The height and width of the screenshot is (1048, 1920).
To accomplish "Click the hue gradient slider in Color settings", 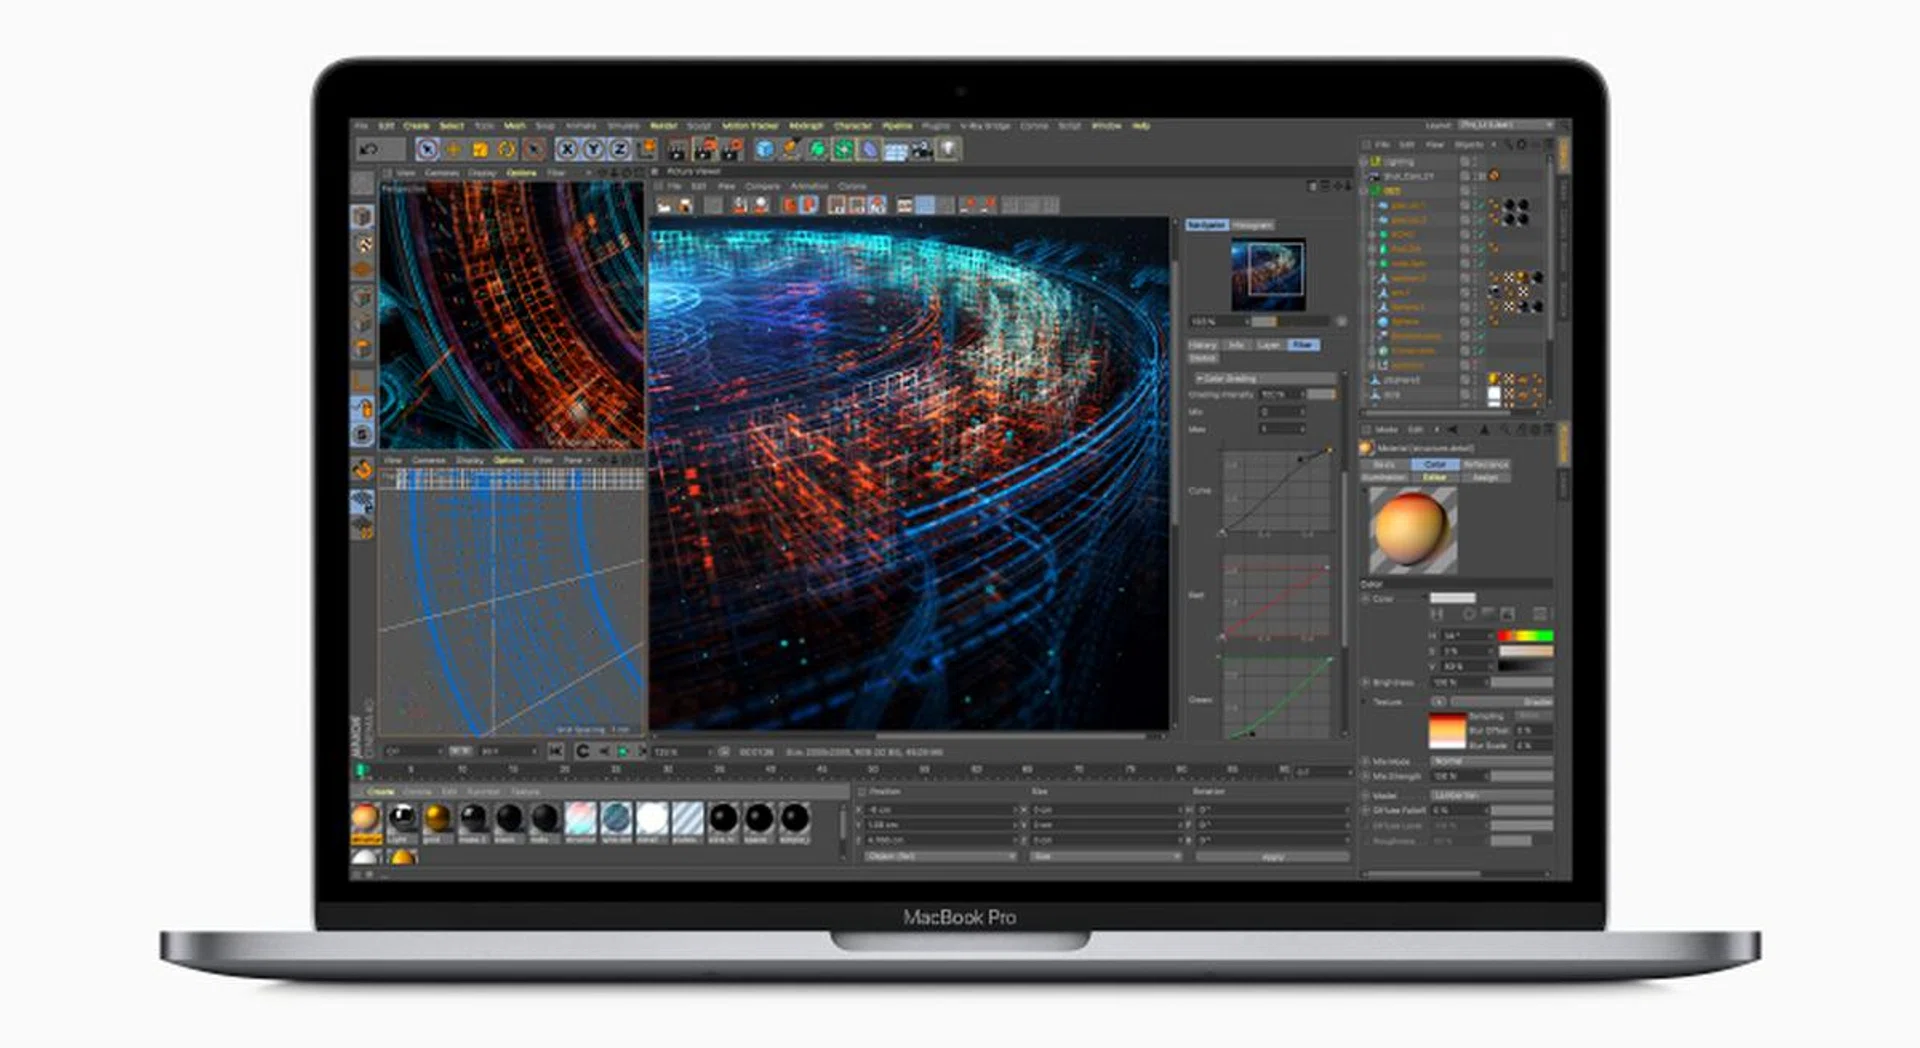I will 1525,636.
